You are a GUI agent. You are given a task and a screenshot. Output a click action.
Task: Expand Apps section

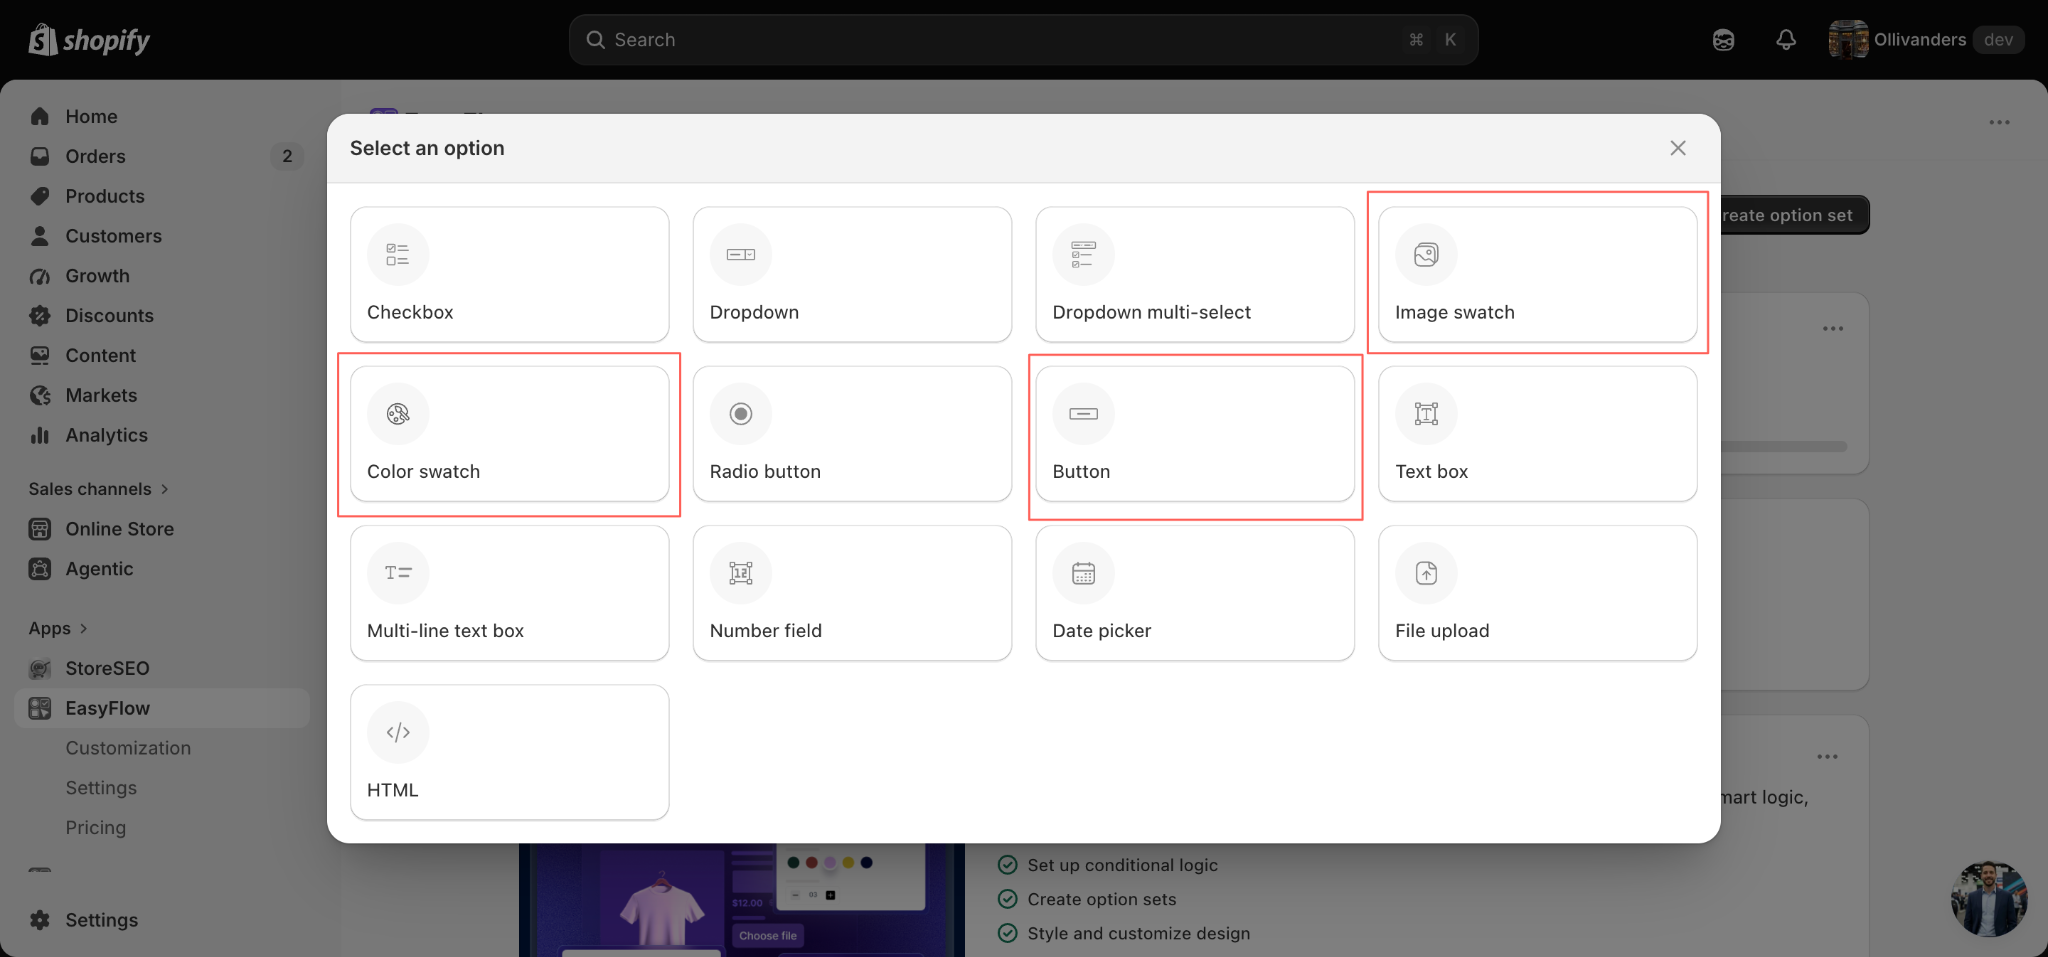tap(58, 629)
